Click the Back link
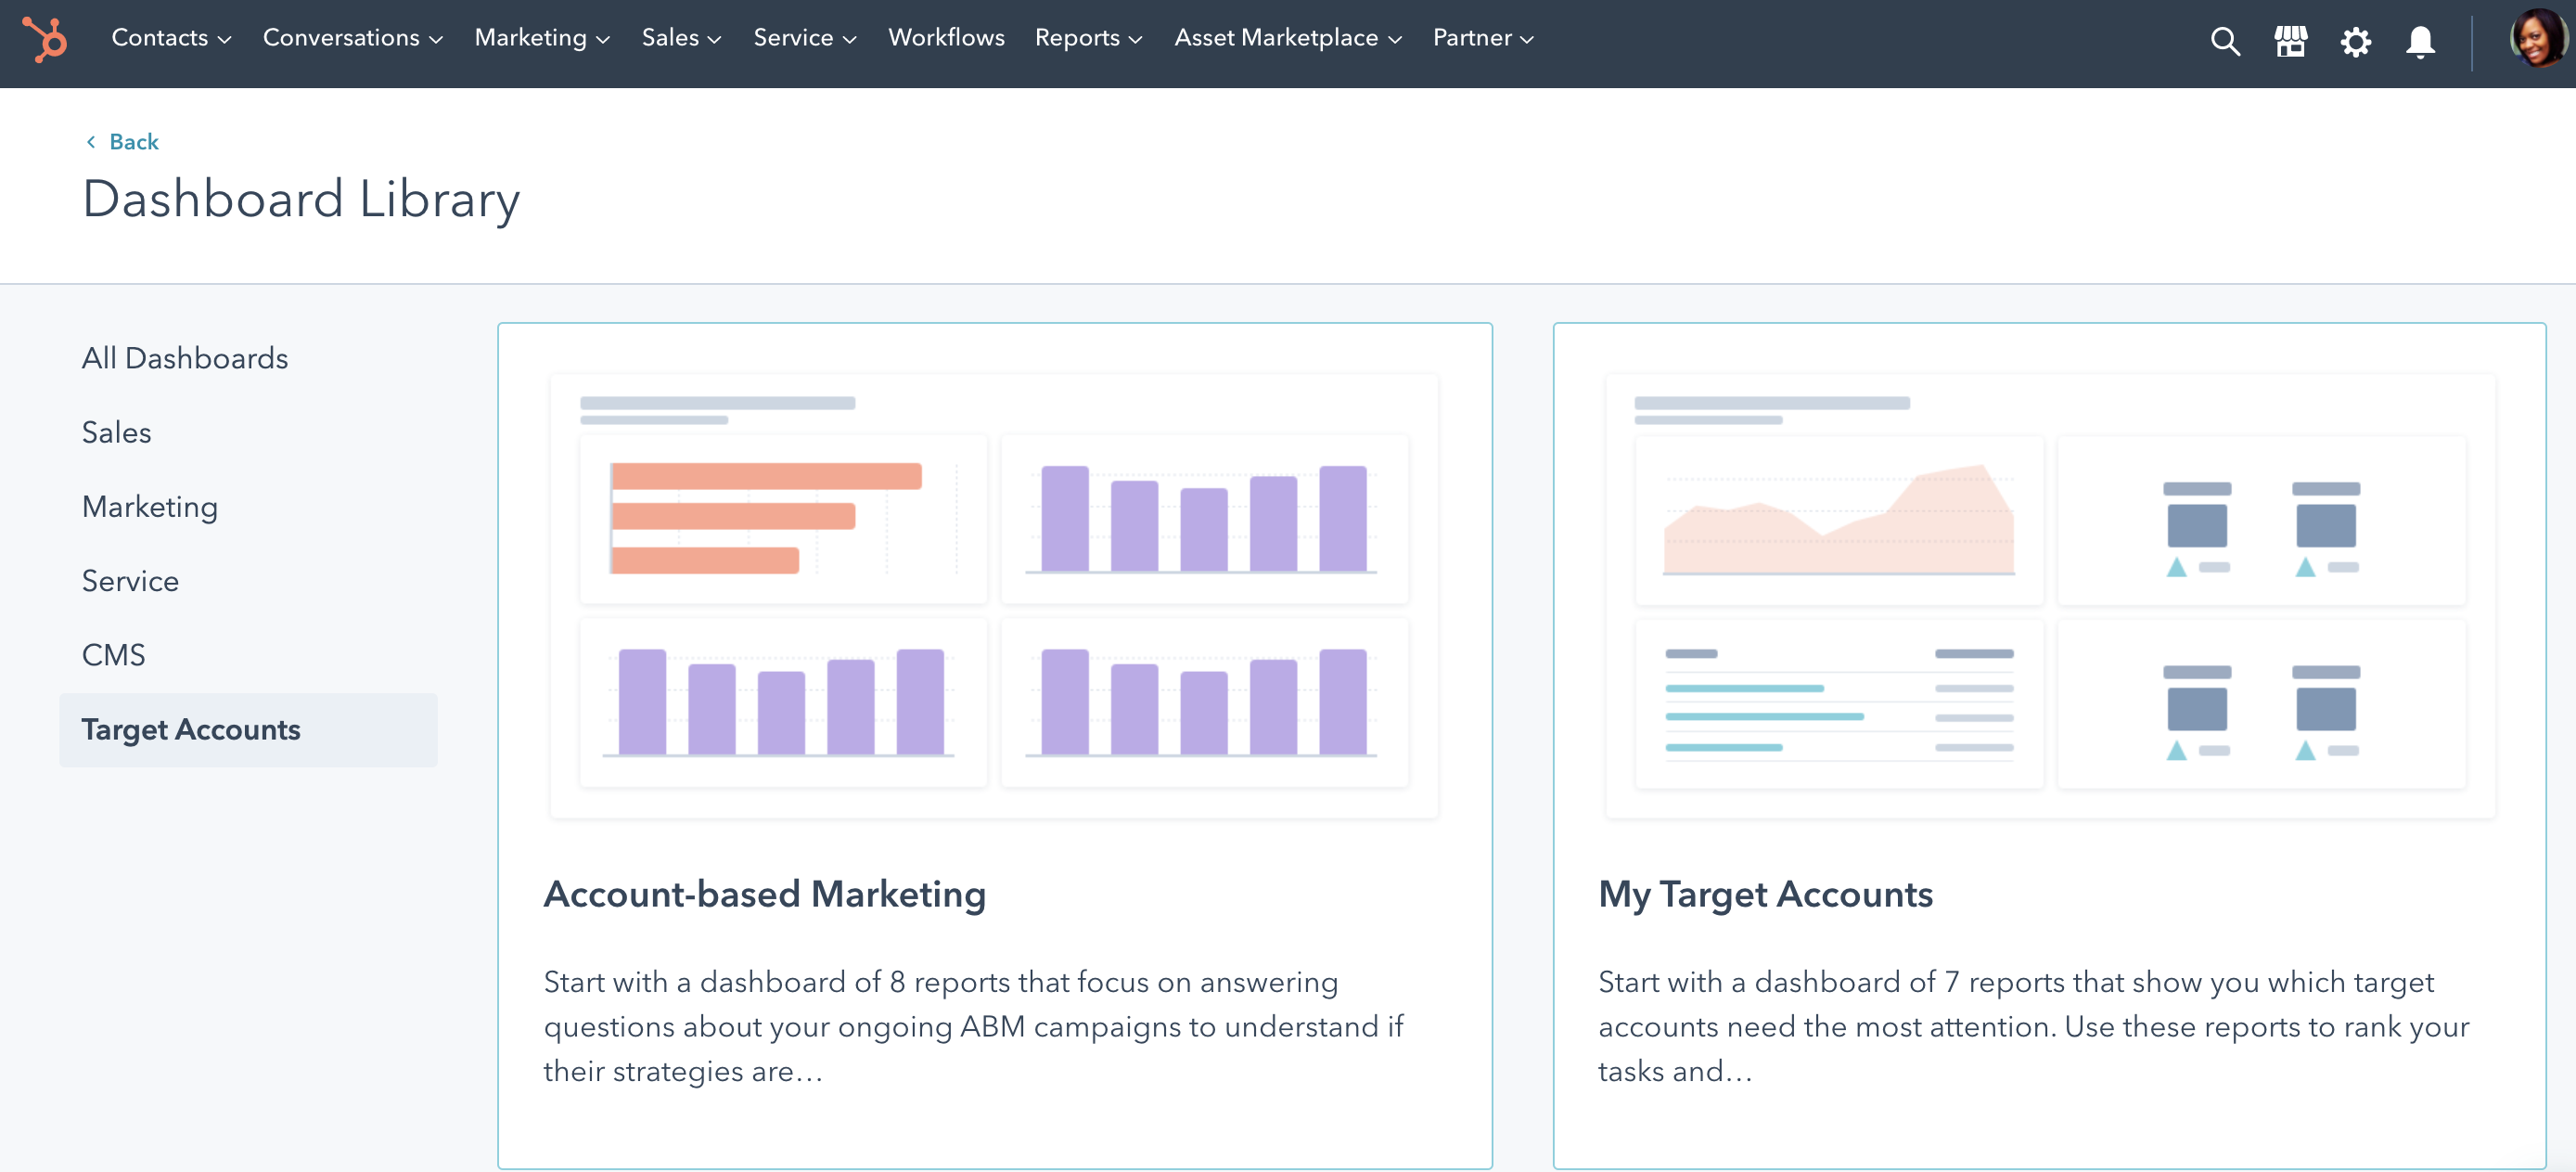The width and height of the screenshot is (2576, 1172). 124,141
